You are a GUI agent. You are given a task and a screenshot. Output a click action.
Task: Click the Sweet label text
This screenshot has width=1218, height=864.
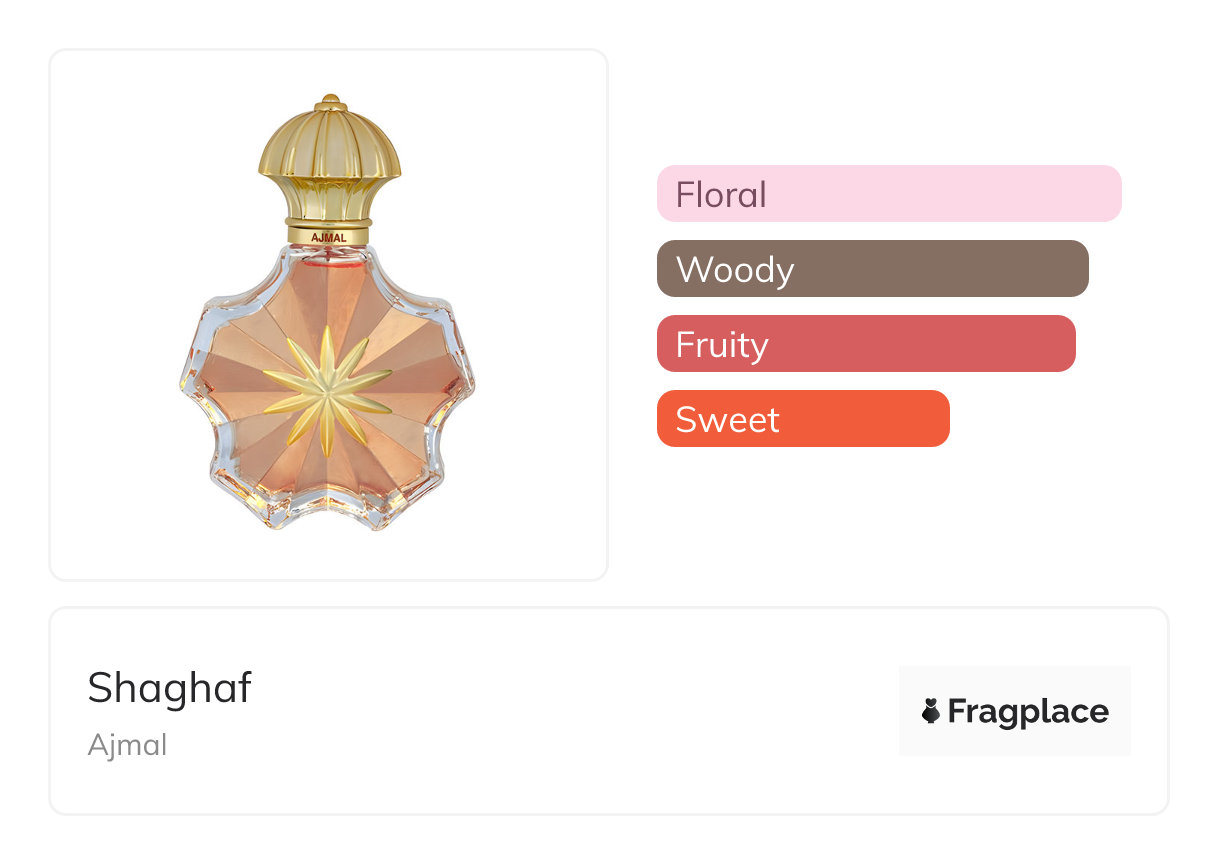point(727,419)
